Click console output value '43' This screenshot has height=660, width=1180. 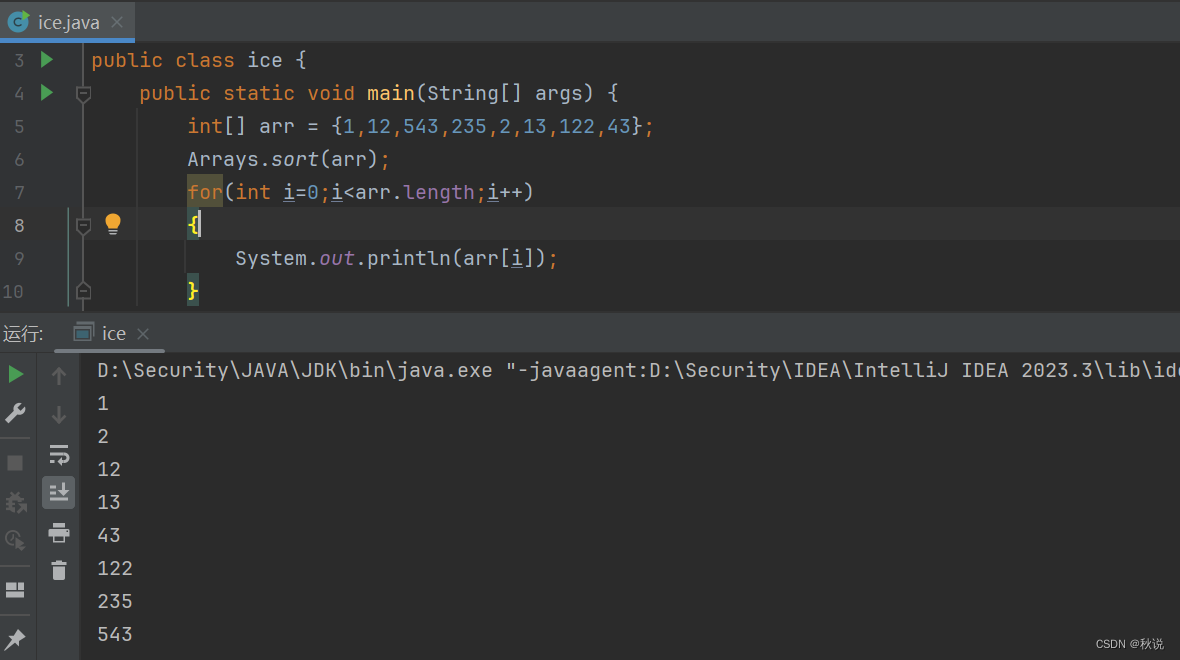[x=108, y=535]
